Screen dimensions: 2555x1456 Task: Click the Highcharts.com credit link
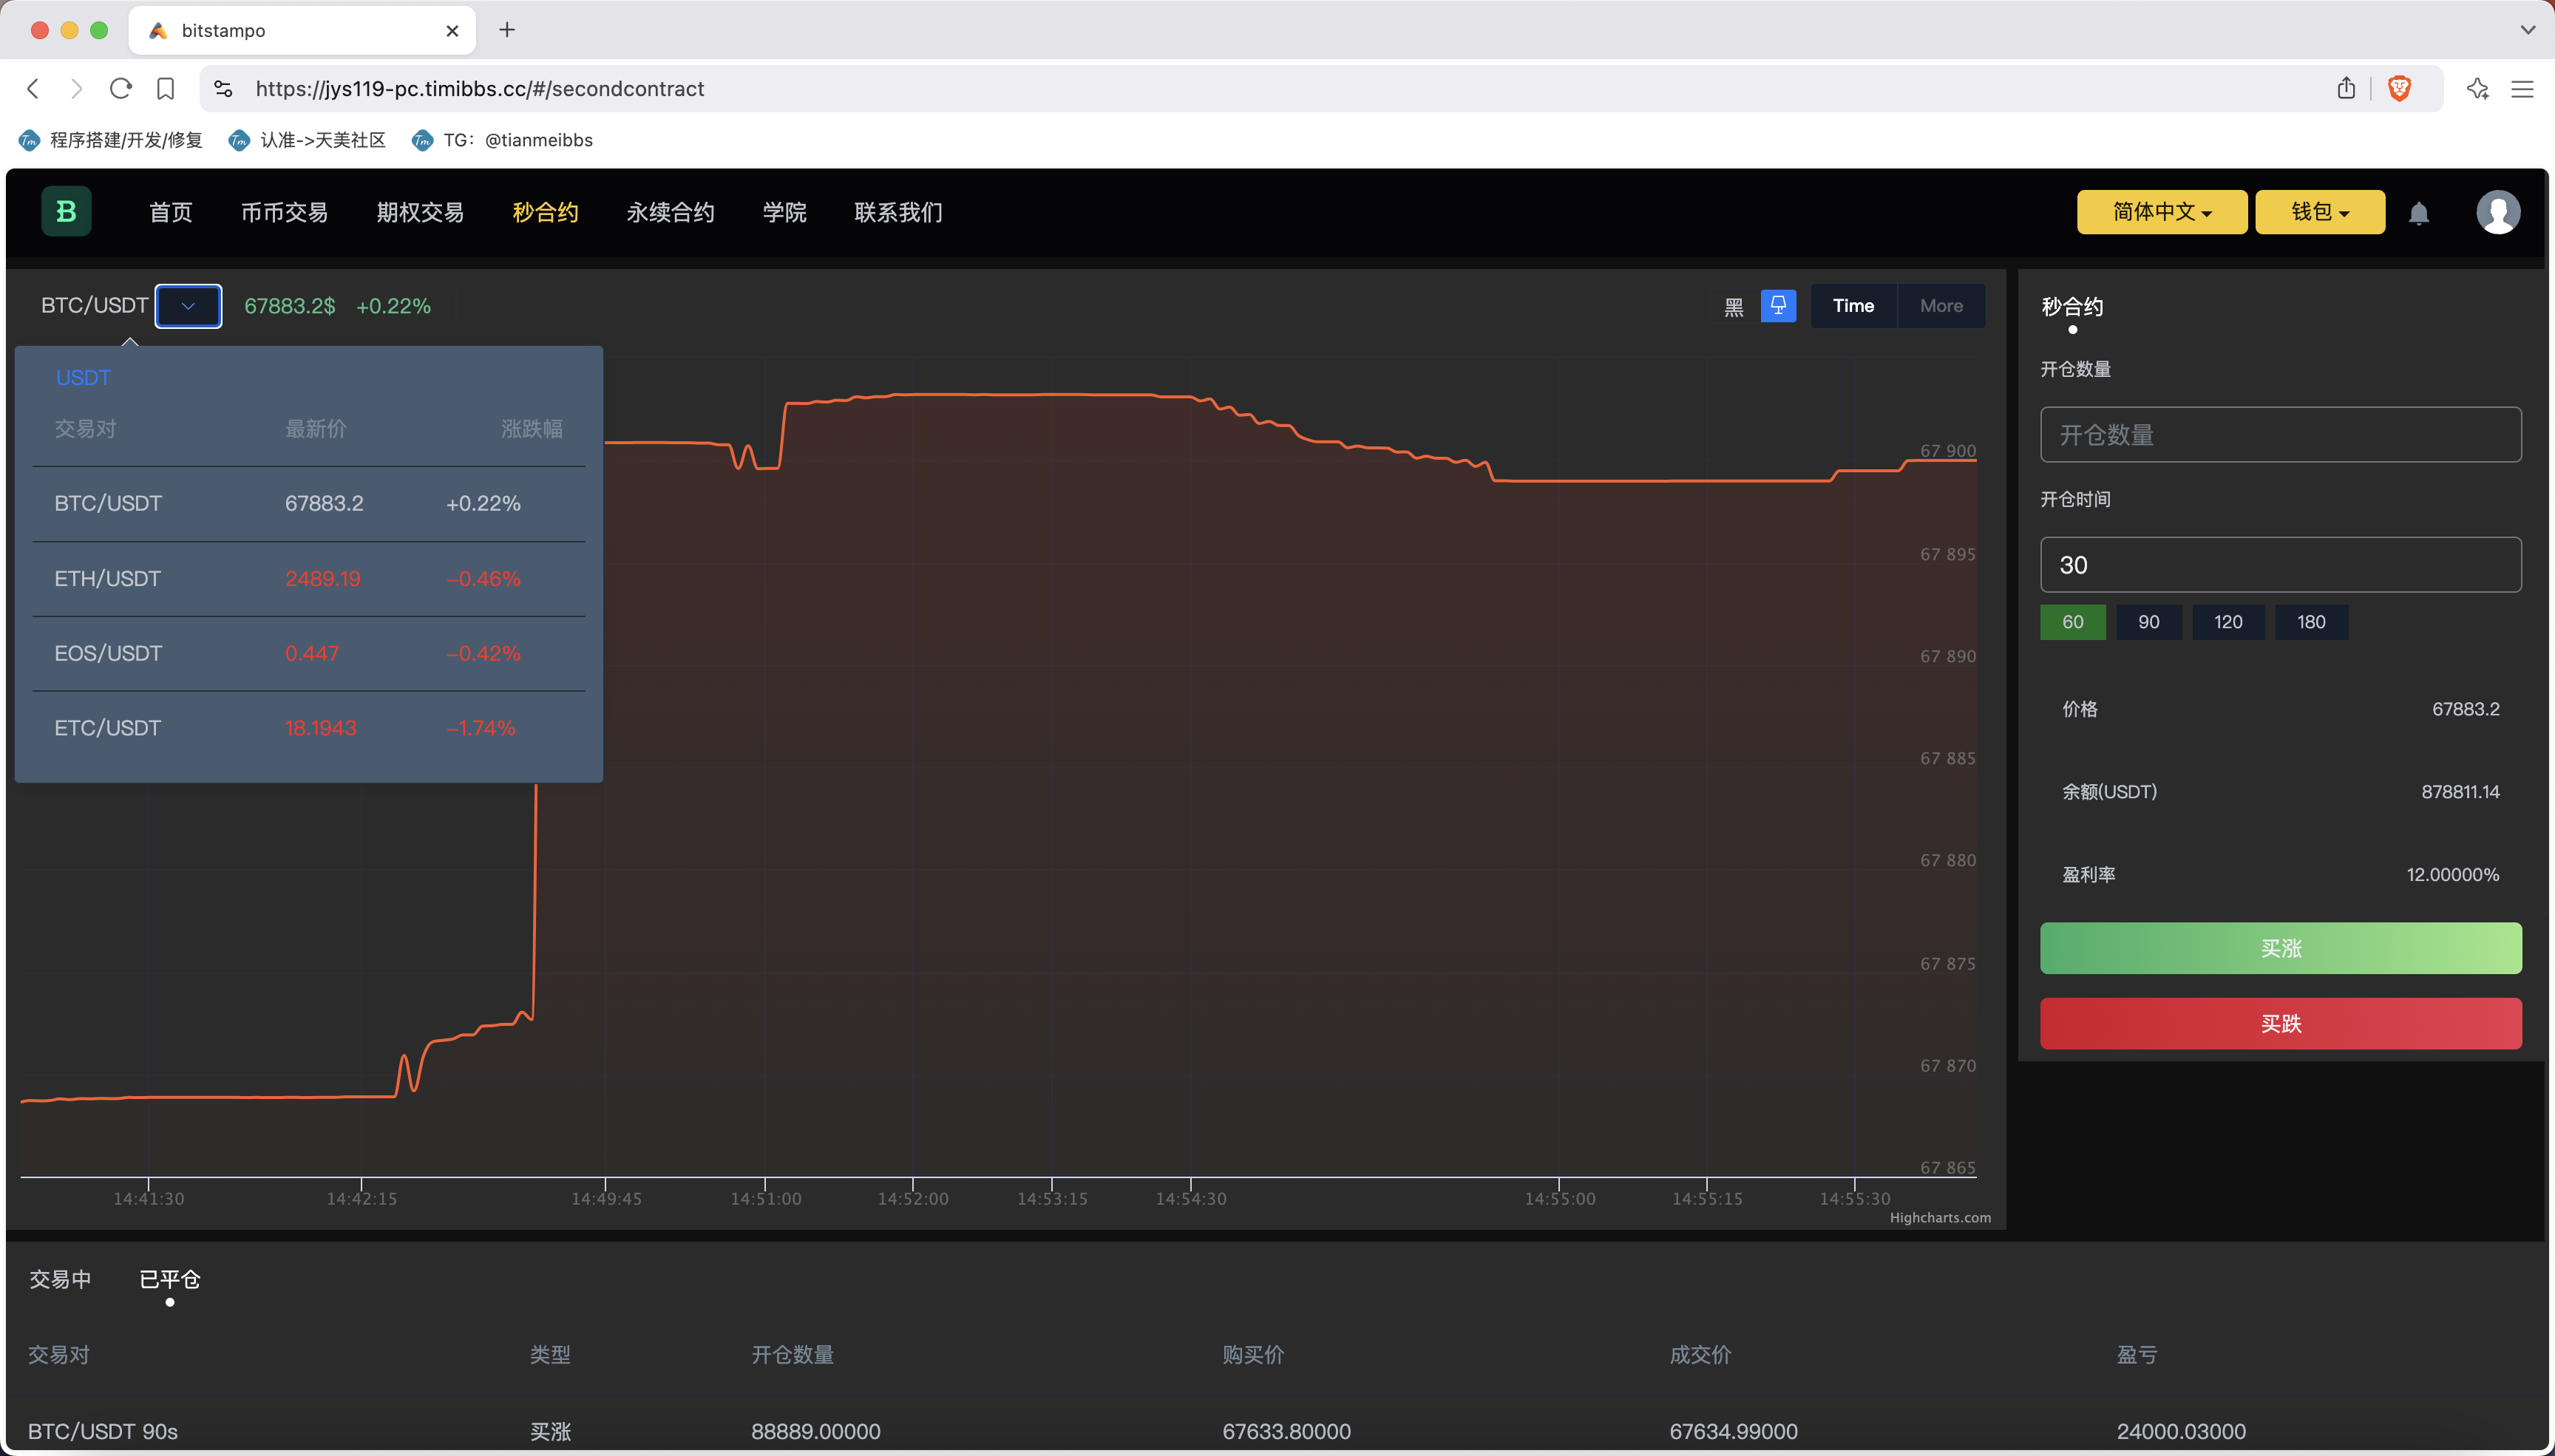(x=1940, y=1218)
